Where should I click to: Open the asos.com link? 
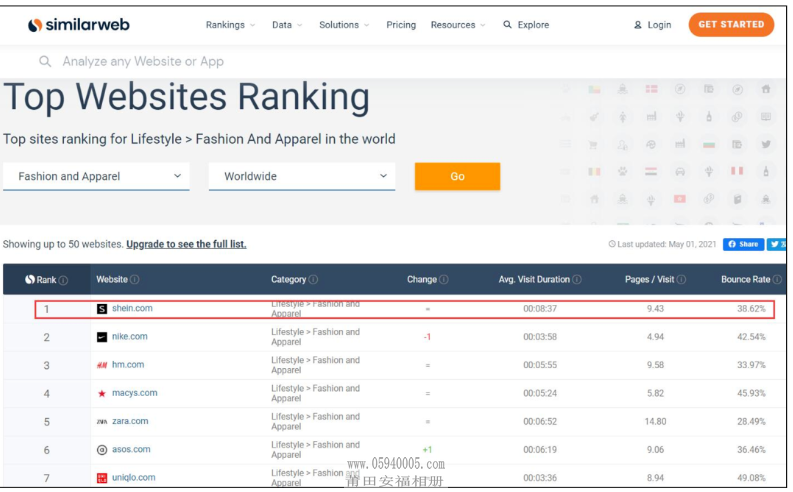131,450
